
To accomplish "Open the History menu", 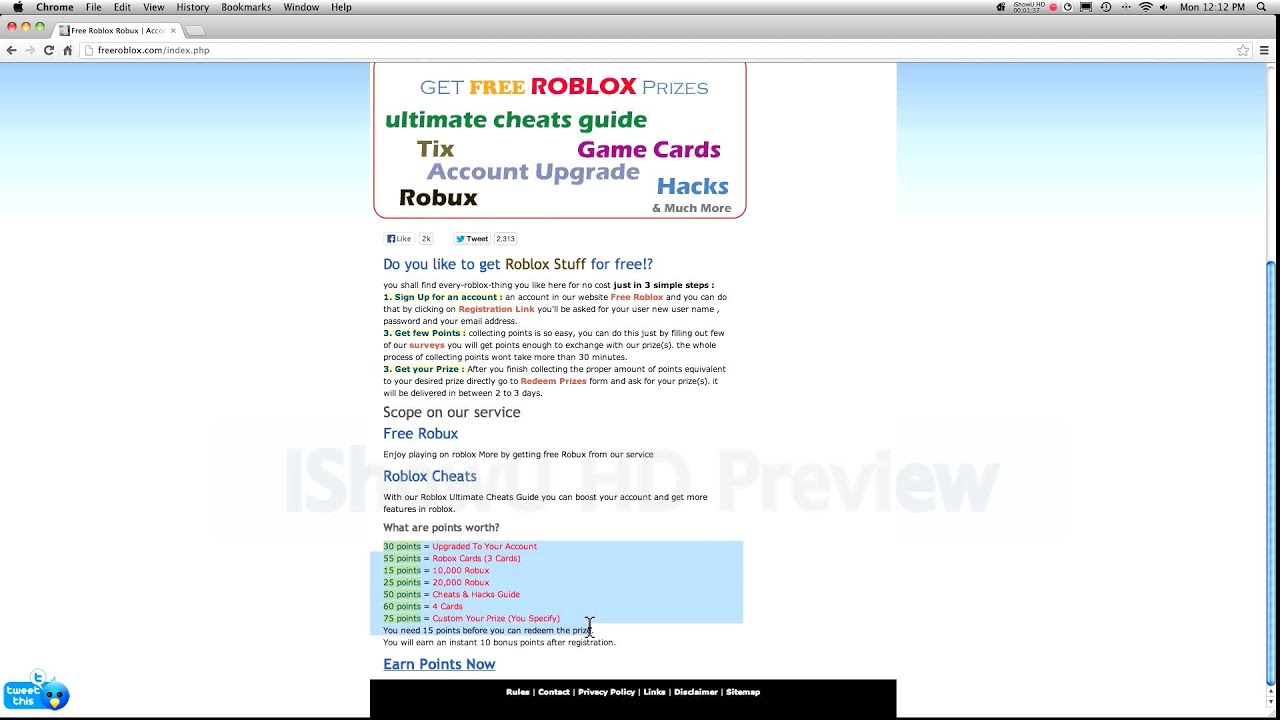I will (x=192, y=7).
